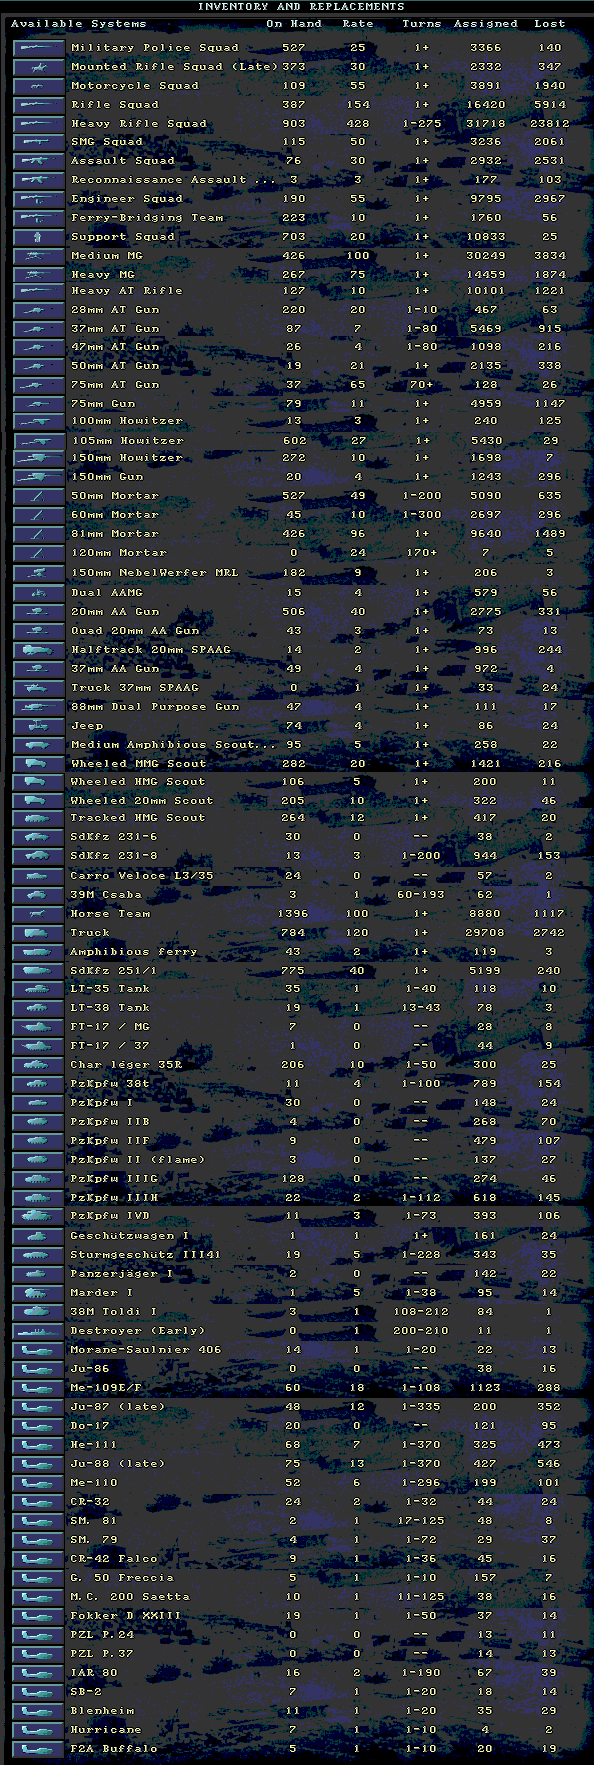This screenshot has height=1765, width=594.
Task: Click the 105mm Howitzer icon
Action: 39,440
